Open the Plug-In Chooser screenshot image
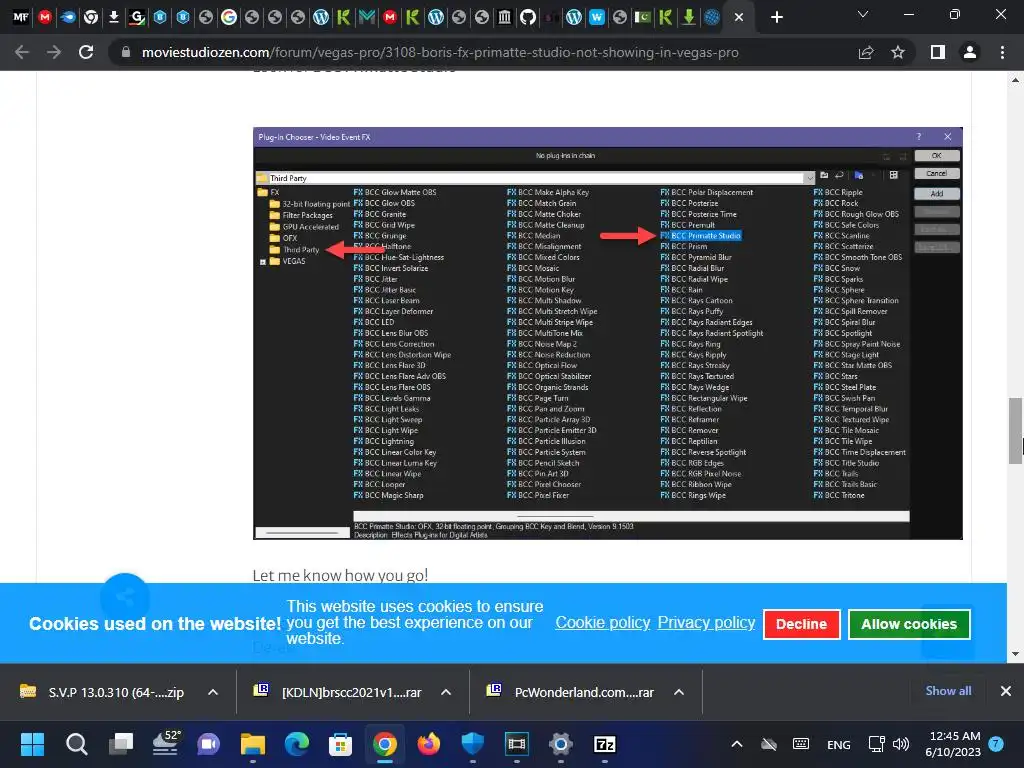Screen dimensions: 1024x768 click(607, 333)
